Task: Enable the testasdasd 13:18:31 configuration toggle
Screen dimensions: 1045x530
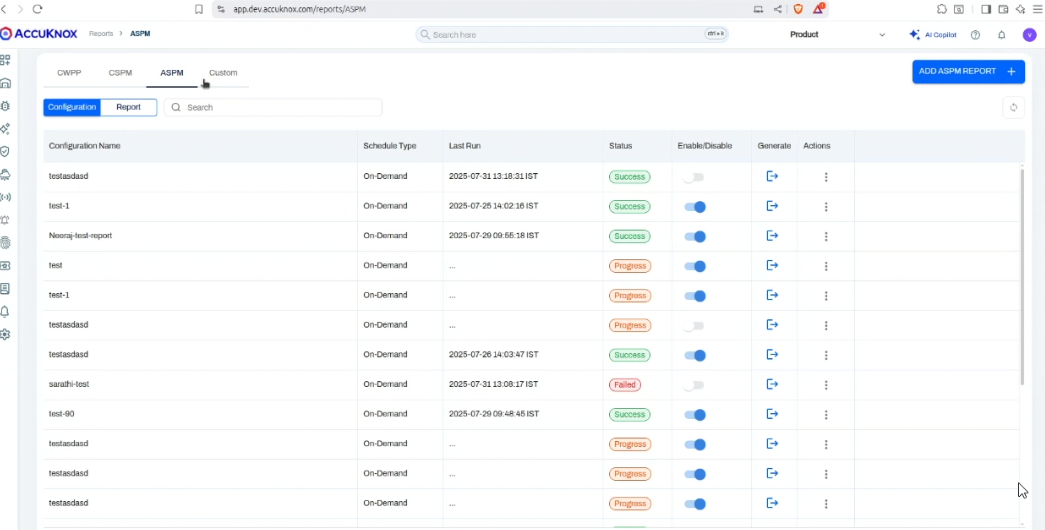Action: 694,177
